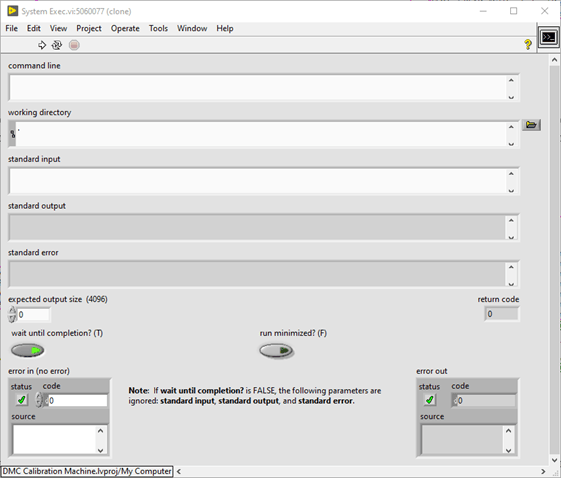
Task: Click the error in code stepper arrows
Action: pos(39,400)
